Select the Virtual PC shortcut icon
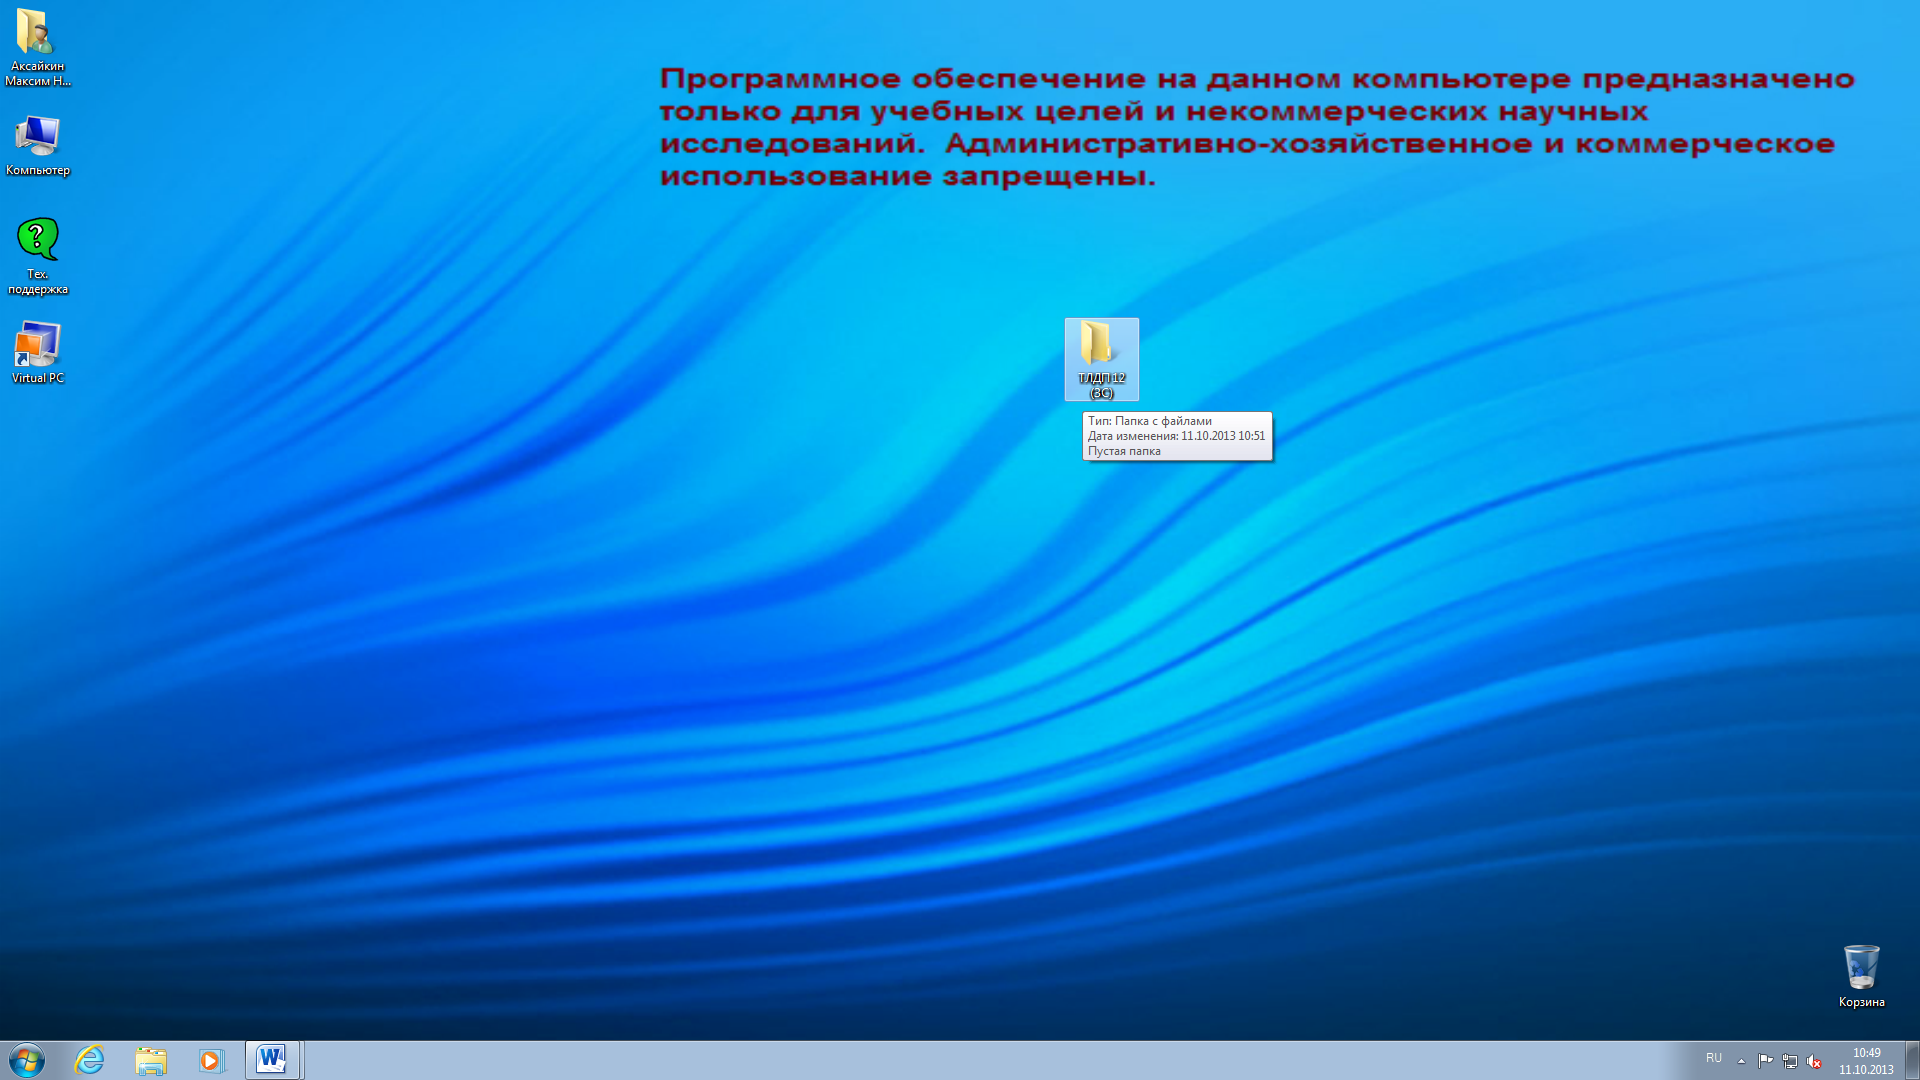Screen dimensions: 1920x1080 point(37,352)
